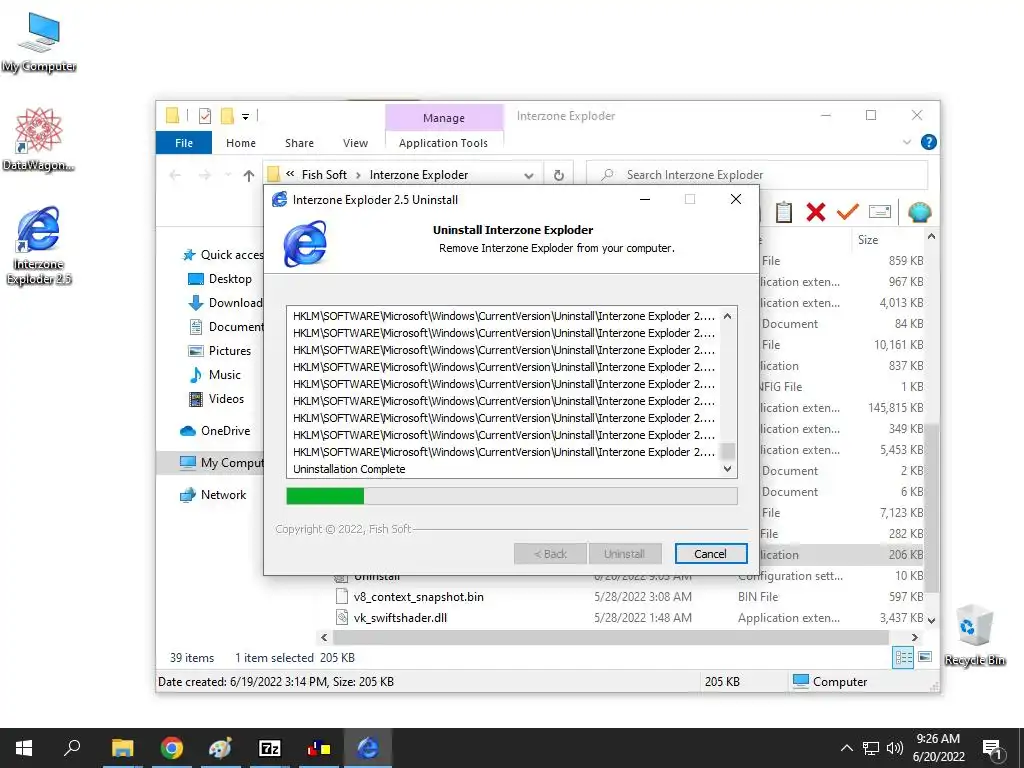The height and width of the screenshot is (768, 1024).
Task: Open the File menu tab
Action: pos(184,142)
